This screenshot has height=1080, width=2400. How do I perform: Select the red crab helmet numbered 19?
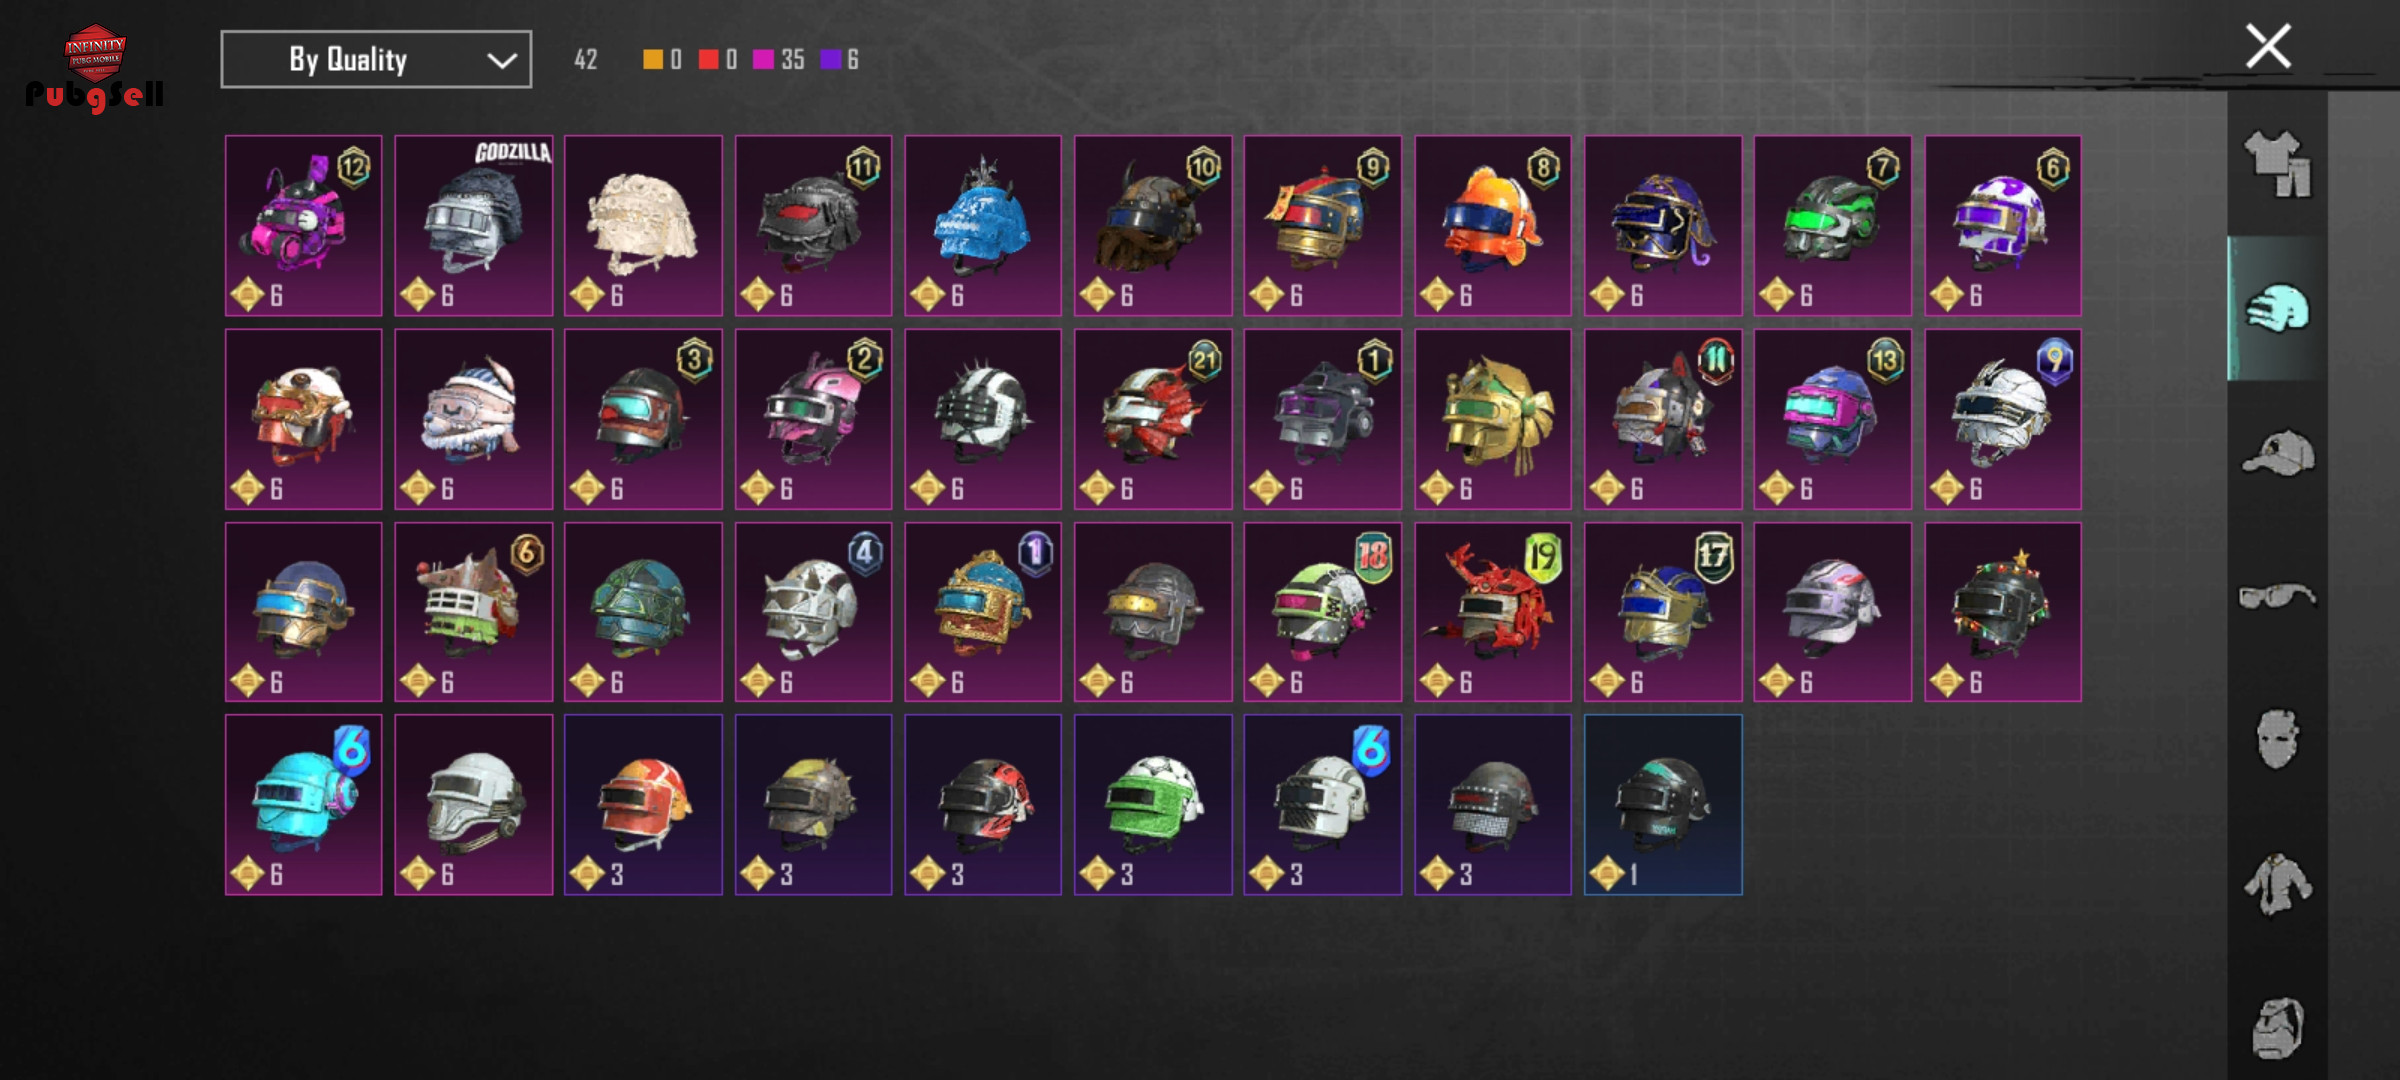pos(1492,611)
